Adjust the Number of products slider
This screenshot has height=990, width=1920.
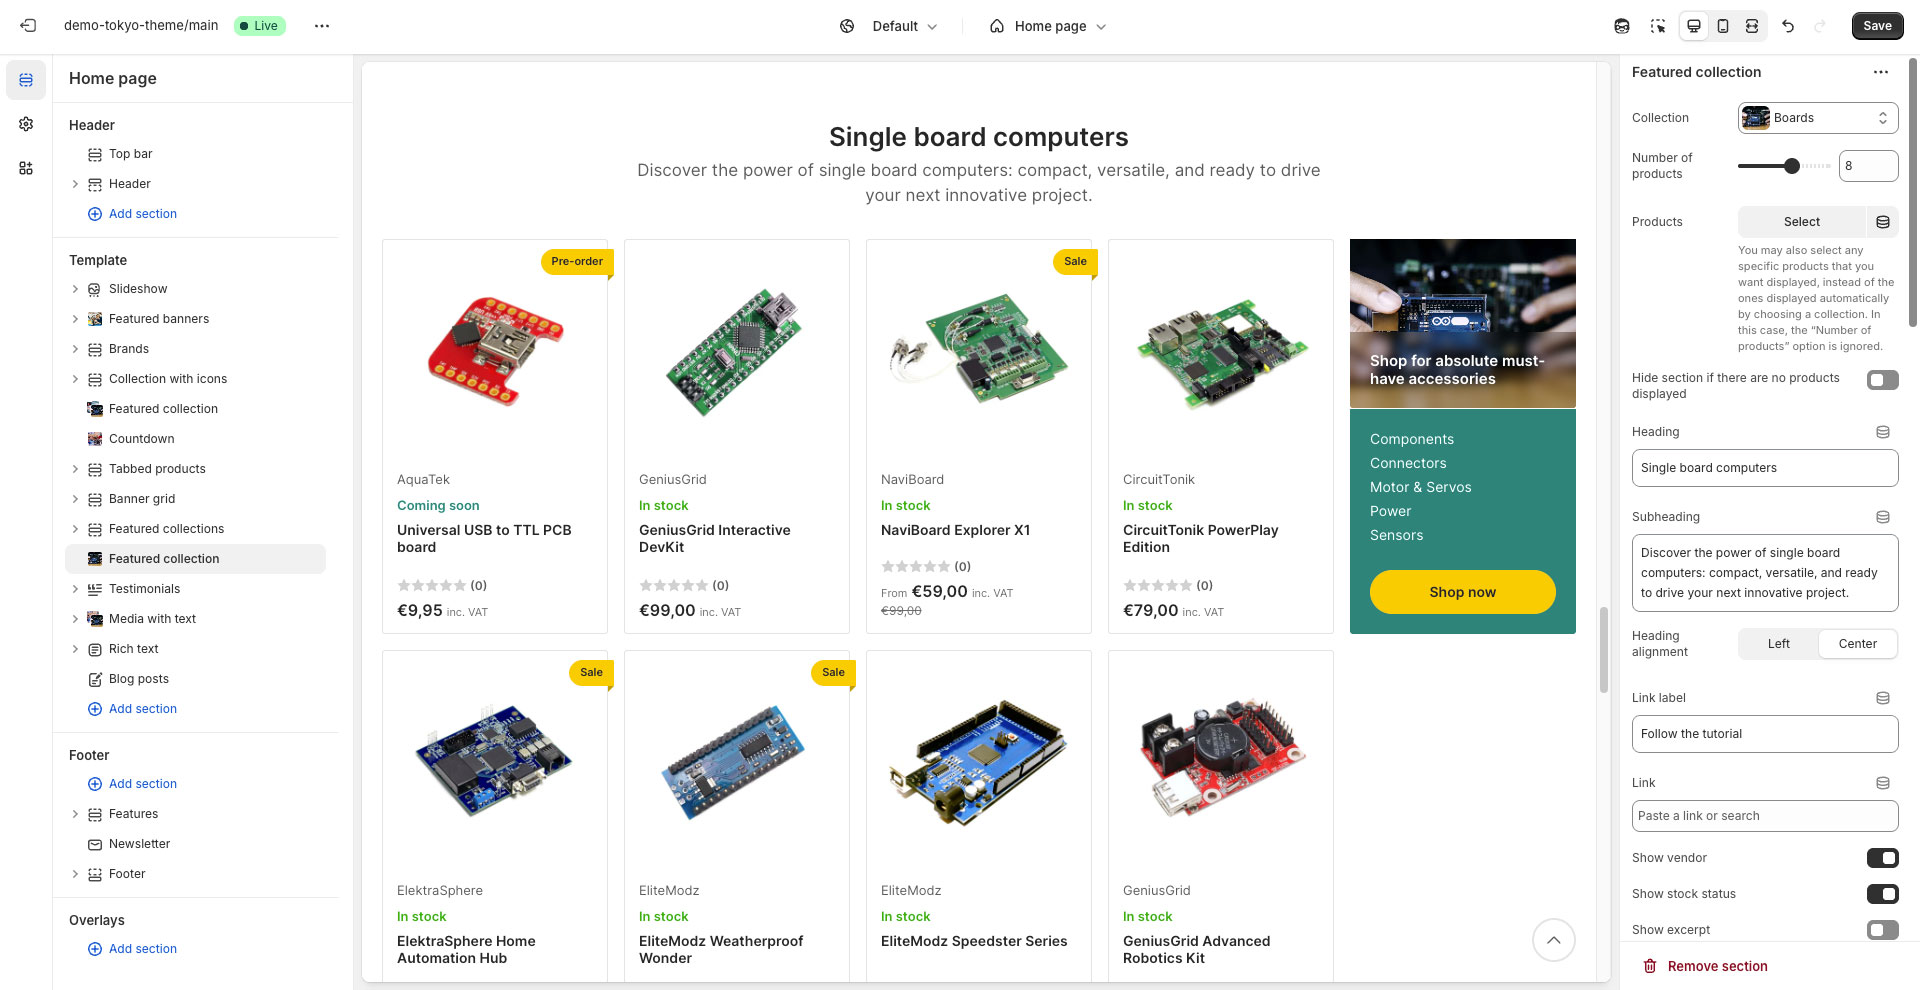tap(1791, 166)
